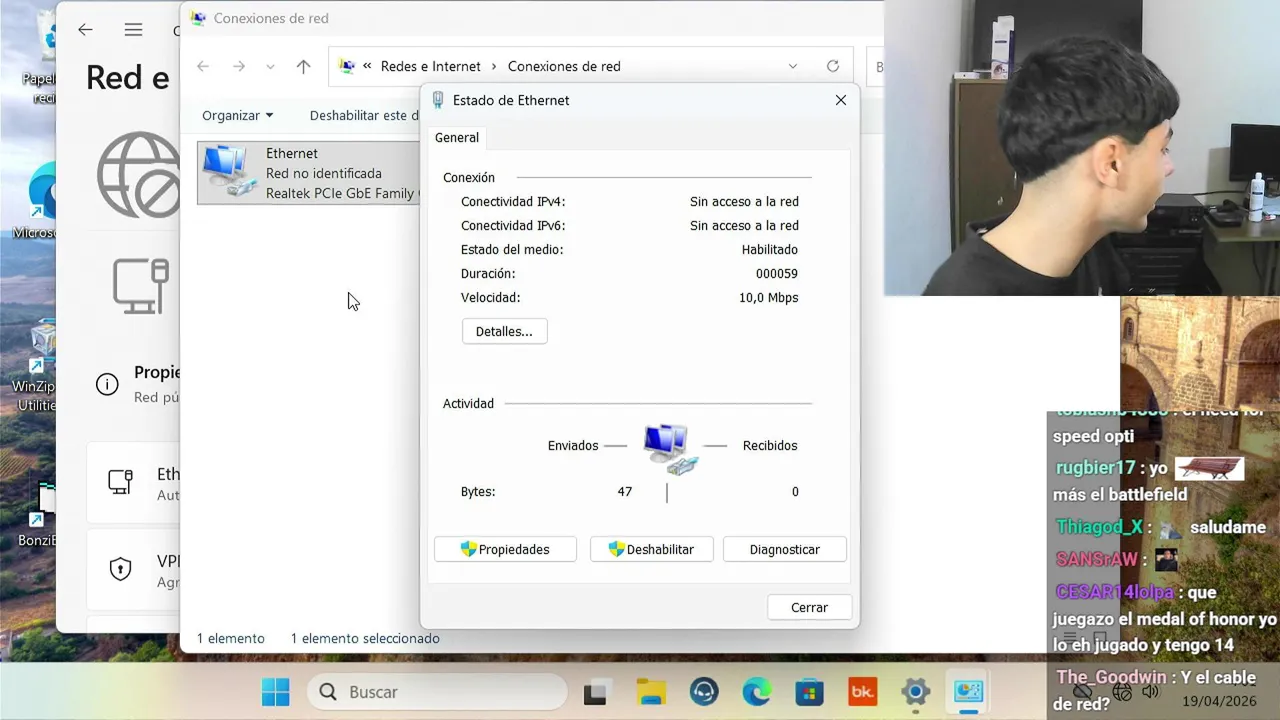Click the breadcrumb network folder icon
Image resolution: width=1280 pixels, height=720 pixels.
[347, 66]
